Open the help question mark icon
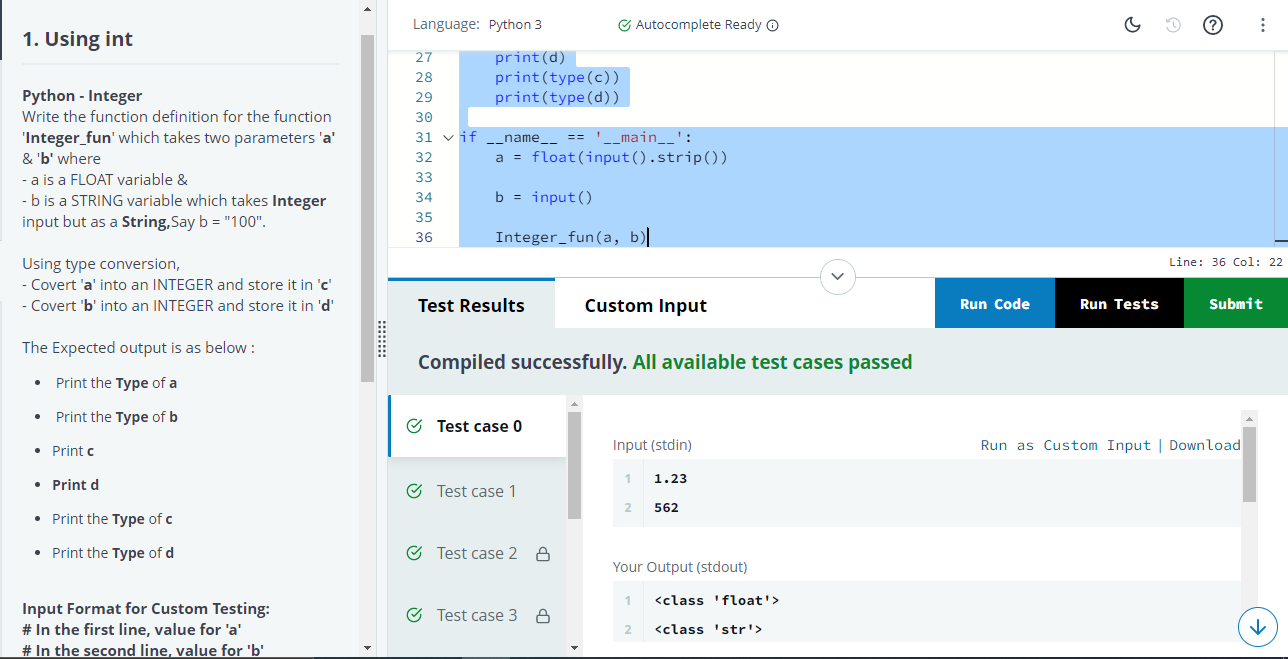This screenshot has height=659, width=1288. click(x=1212, y=25)
